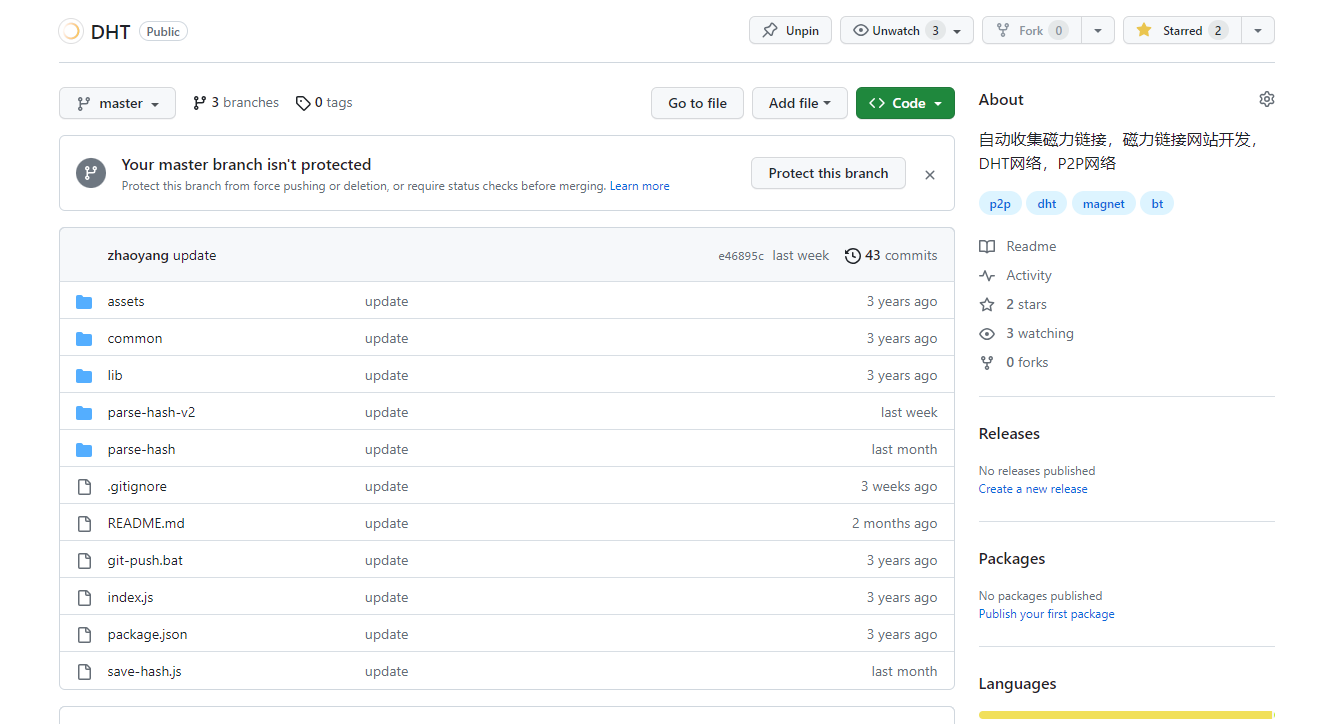The width and height of the screenshot is (1342, 724).
Task: Click the tag icon beside 0 tags
Action: (x=303, y=103)
